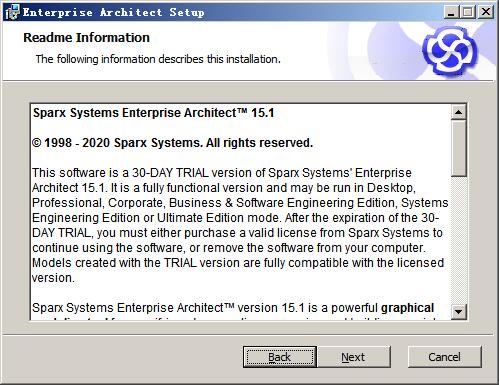
Task: Click 'Sparx Systems Enterprise Architect™ 15.1' title line
Action: tap(153, 113)
